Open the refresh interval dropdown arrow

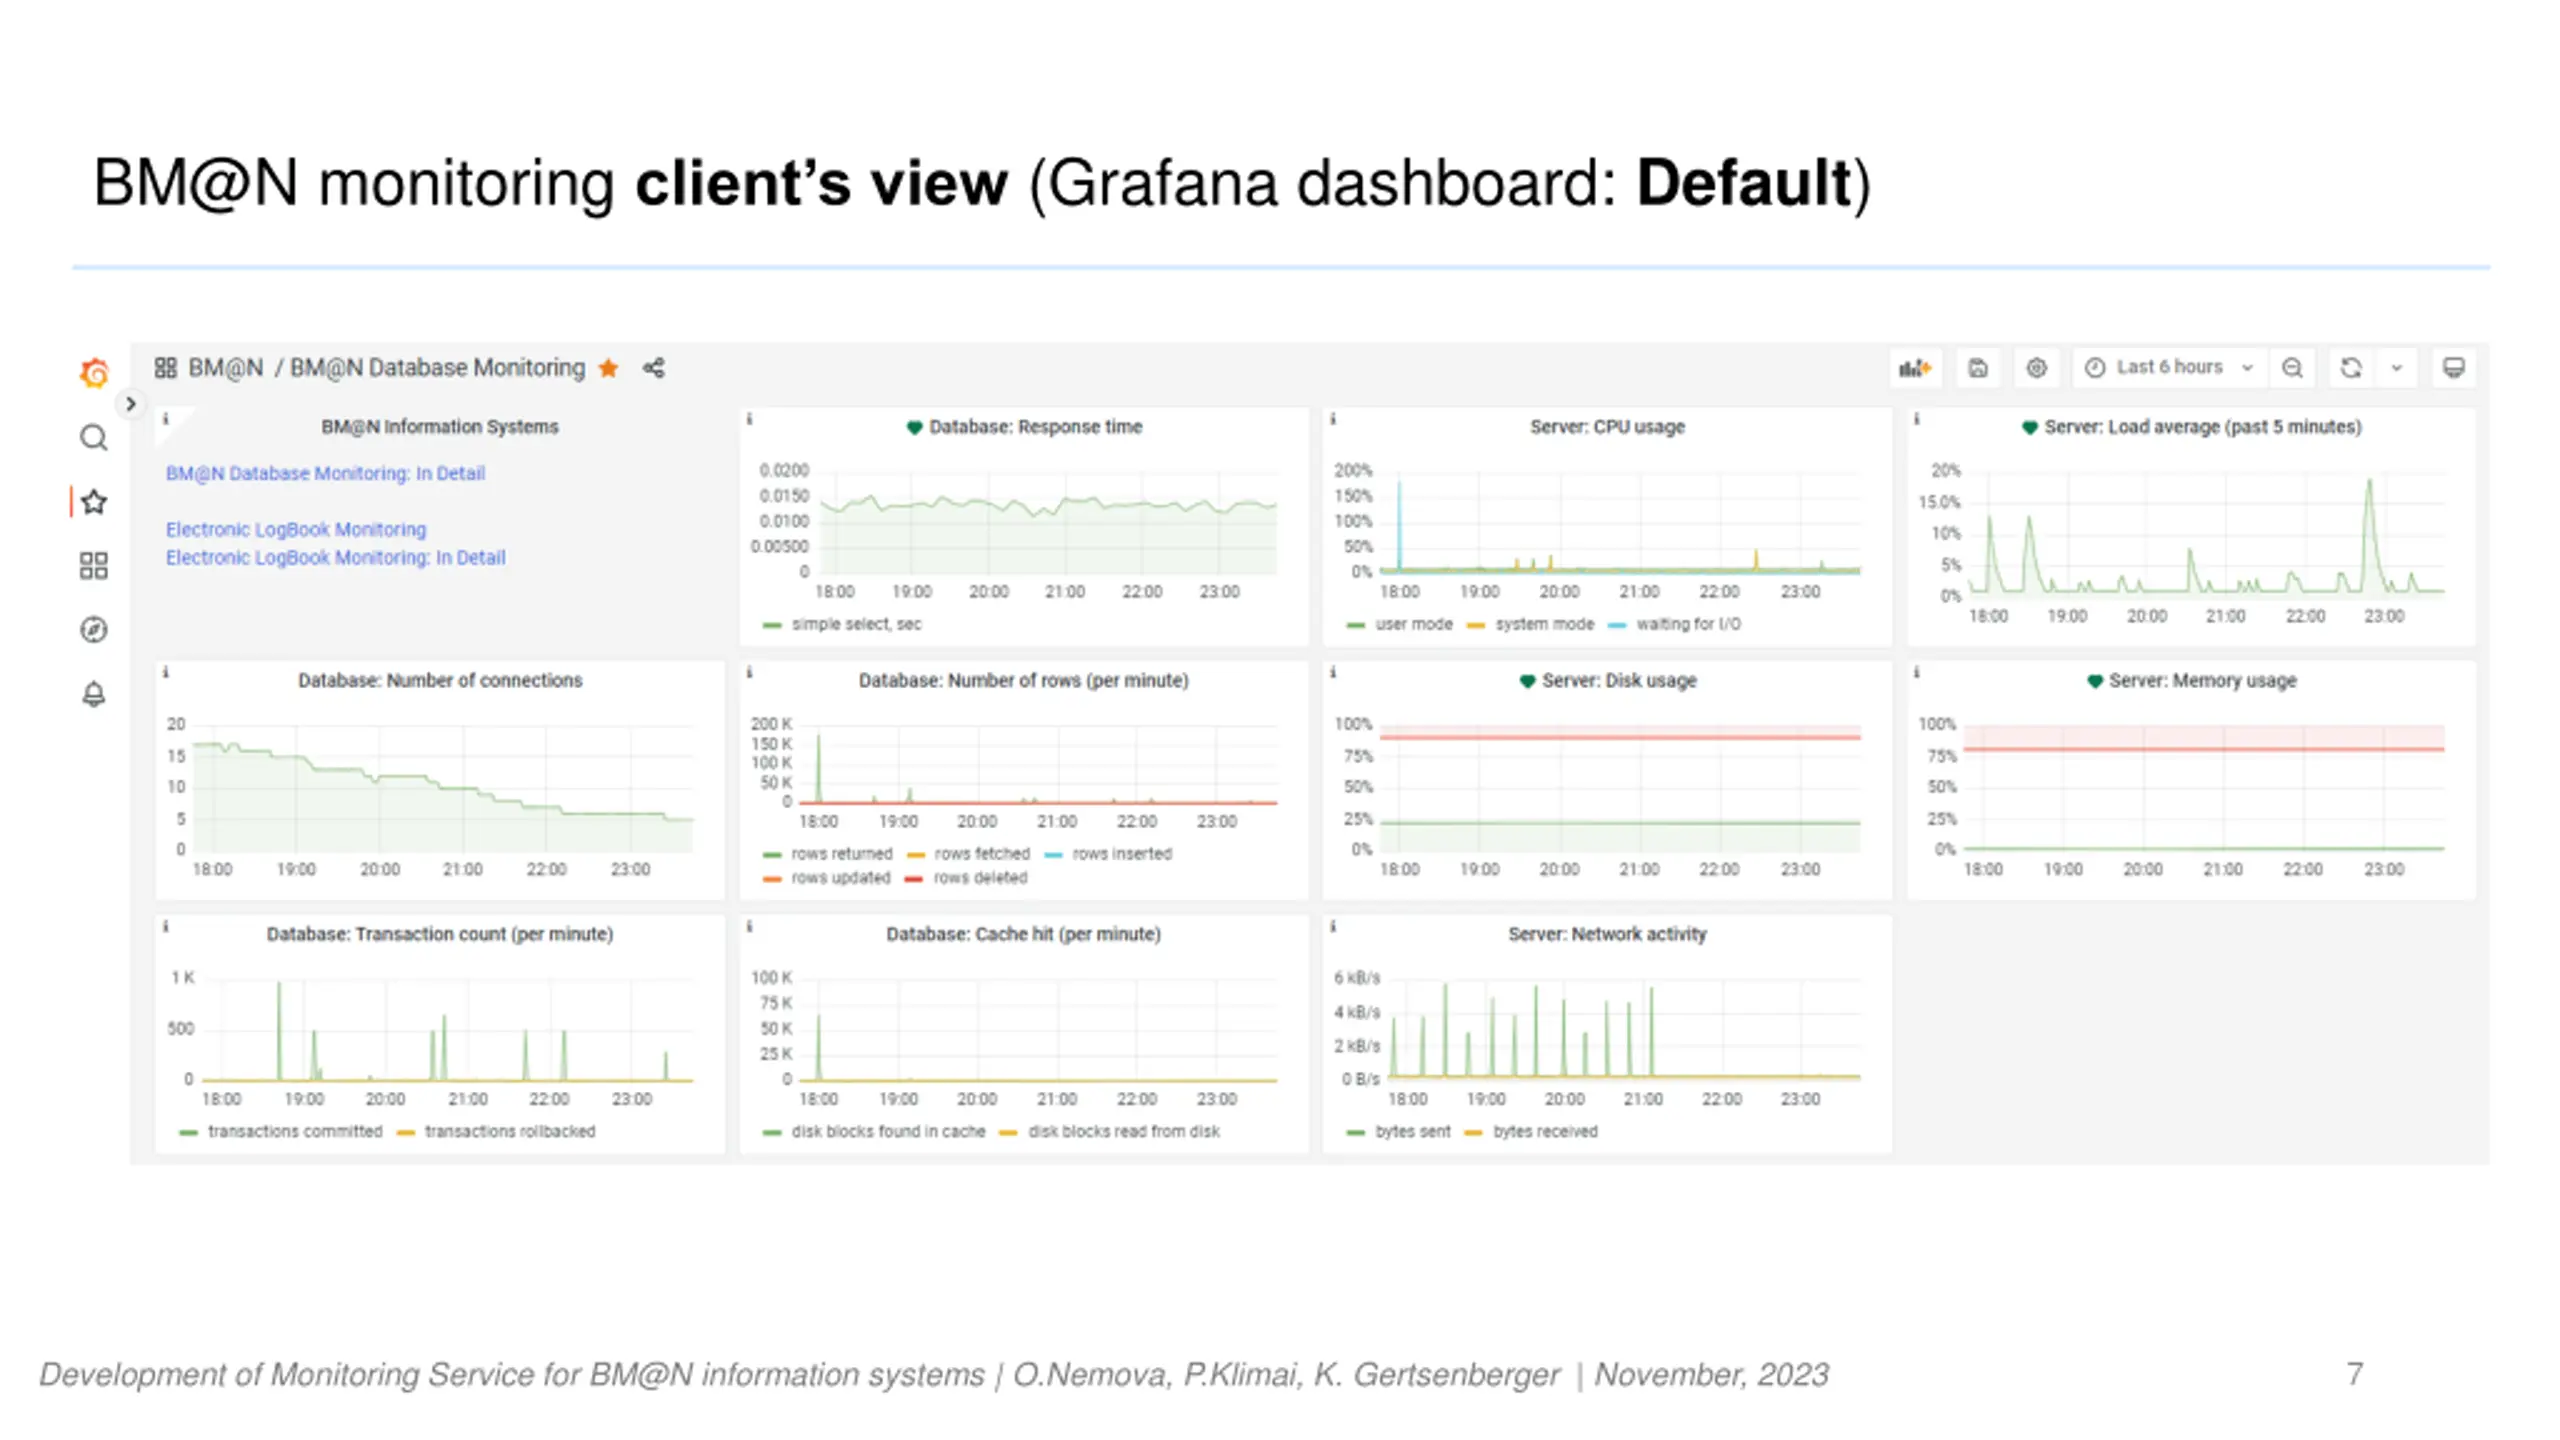click(x=2397, y=368)
